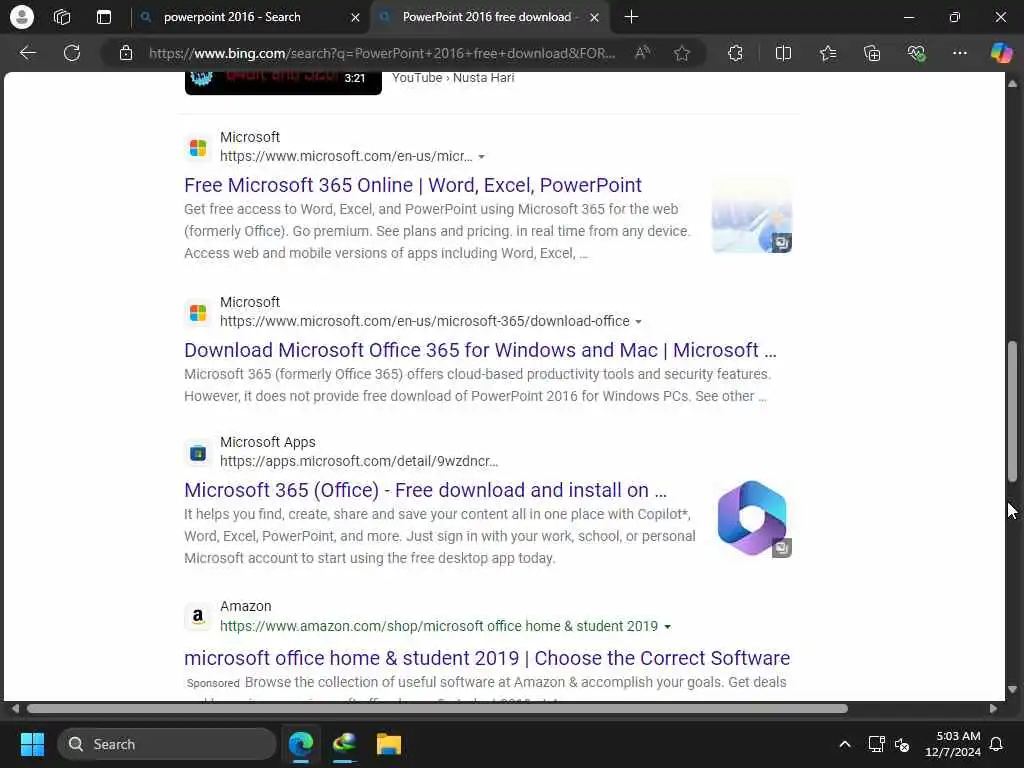
Task: Switch to 'powerpoint 2016 - Search' tab
Action: (x=232, y=17)
